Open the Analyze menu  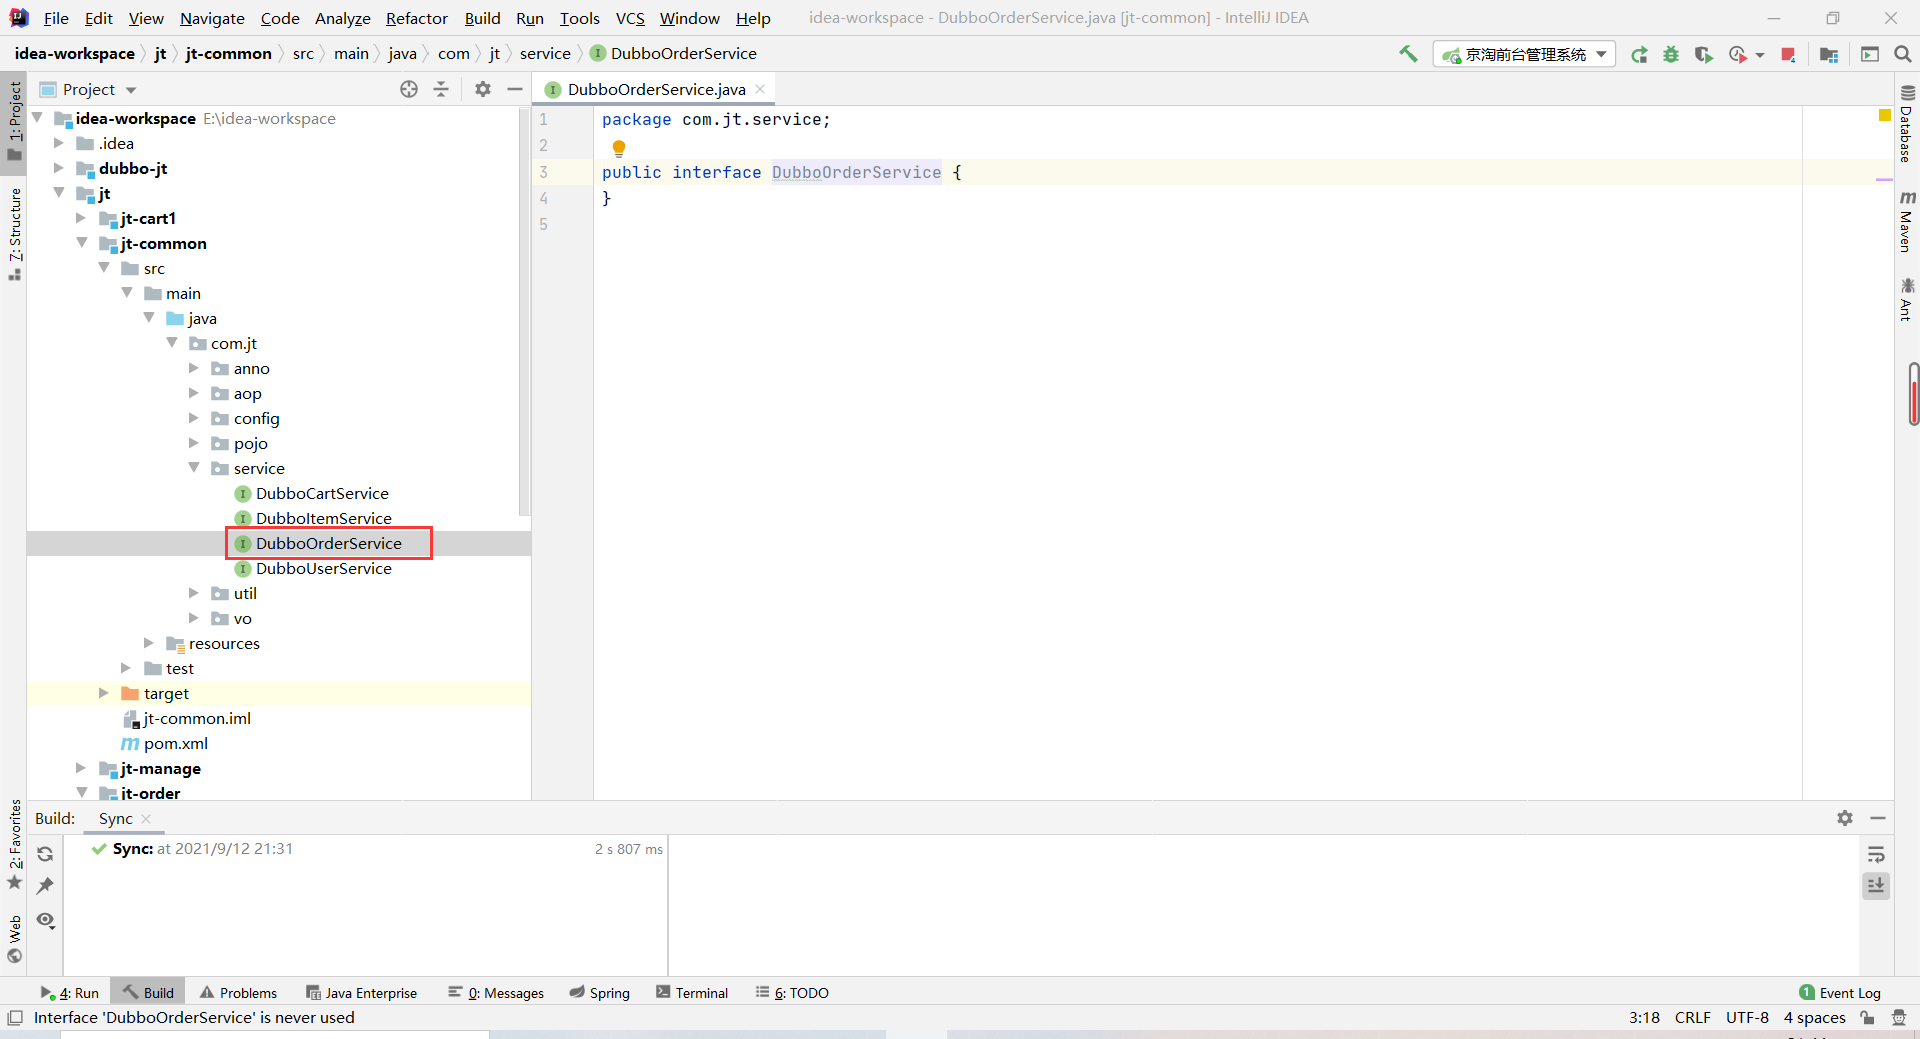tap(342, 18)
